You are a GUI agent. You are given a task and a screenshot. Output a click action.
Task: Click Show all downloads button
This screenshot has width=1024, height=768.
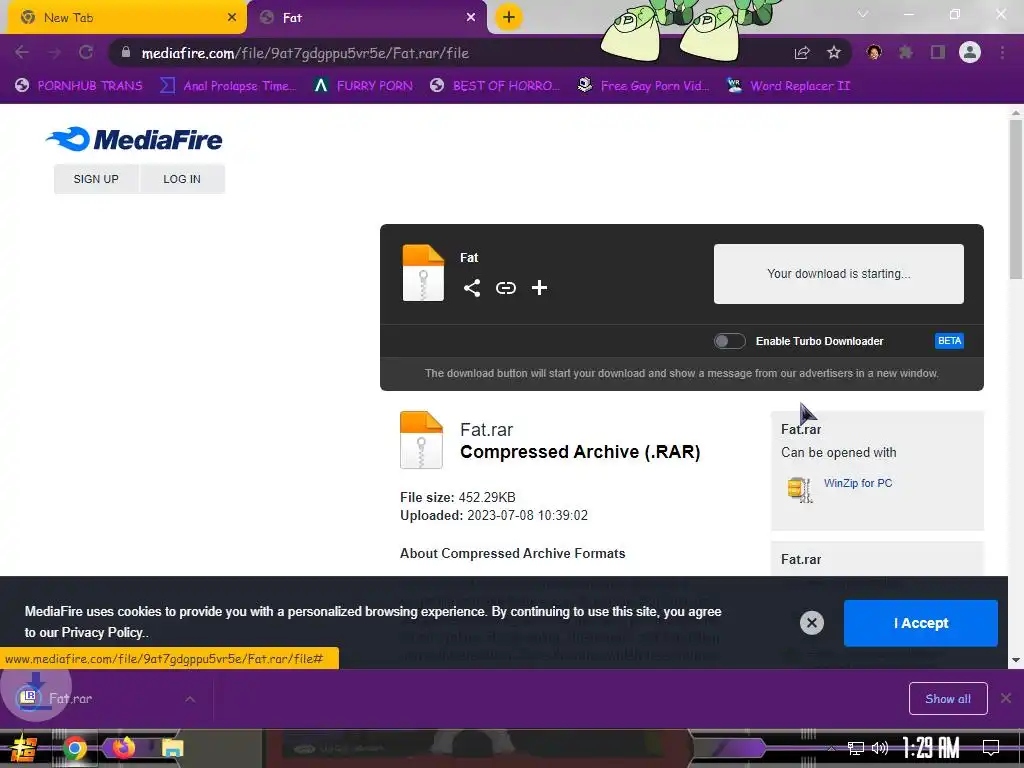point(948,699)
